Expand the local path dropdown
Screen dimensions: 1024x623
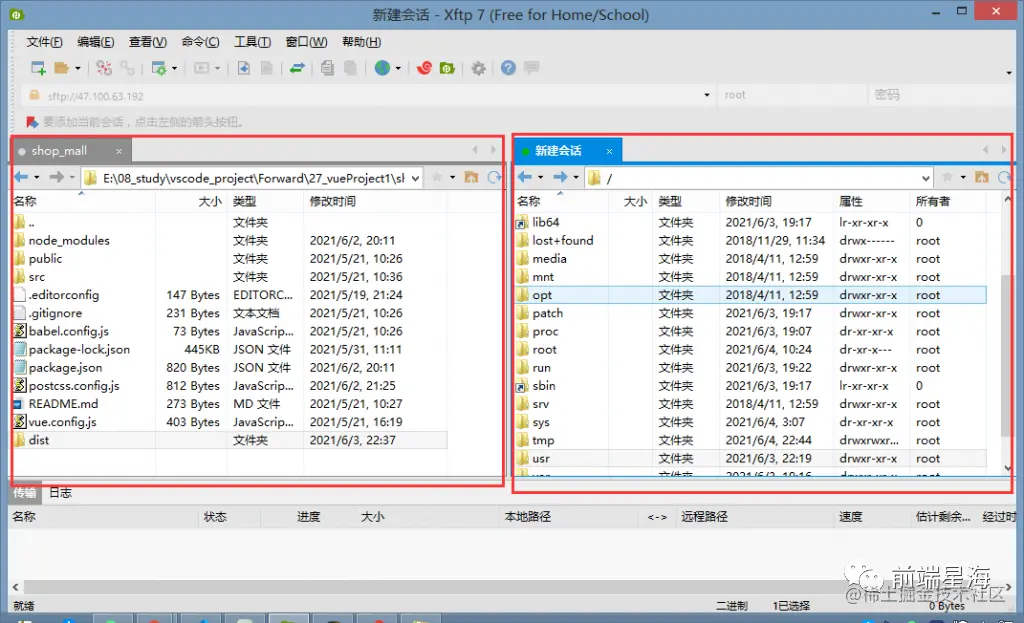415,178
